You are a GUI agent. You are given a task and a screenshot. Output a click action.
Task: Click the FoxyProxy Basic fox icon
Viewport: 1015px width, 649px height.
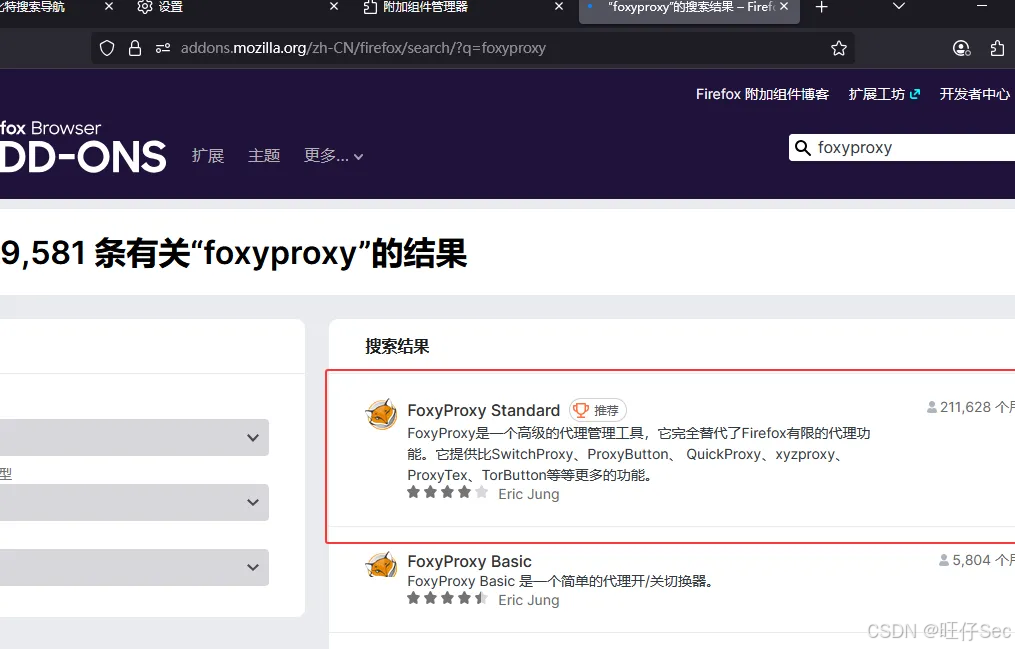[381, 564]
